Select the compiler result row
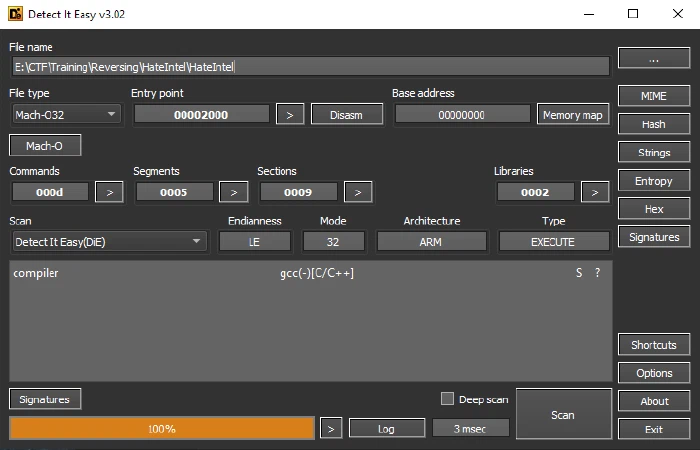This screenshot has height=450, width=700. pos(311,273)
